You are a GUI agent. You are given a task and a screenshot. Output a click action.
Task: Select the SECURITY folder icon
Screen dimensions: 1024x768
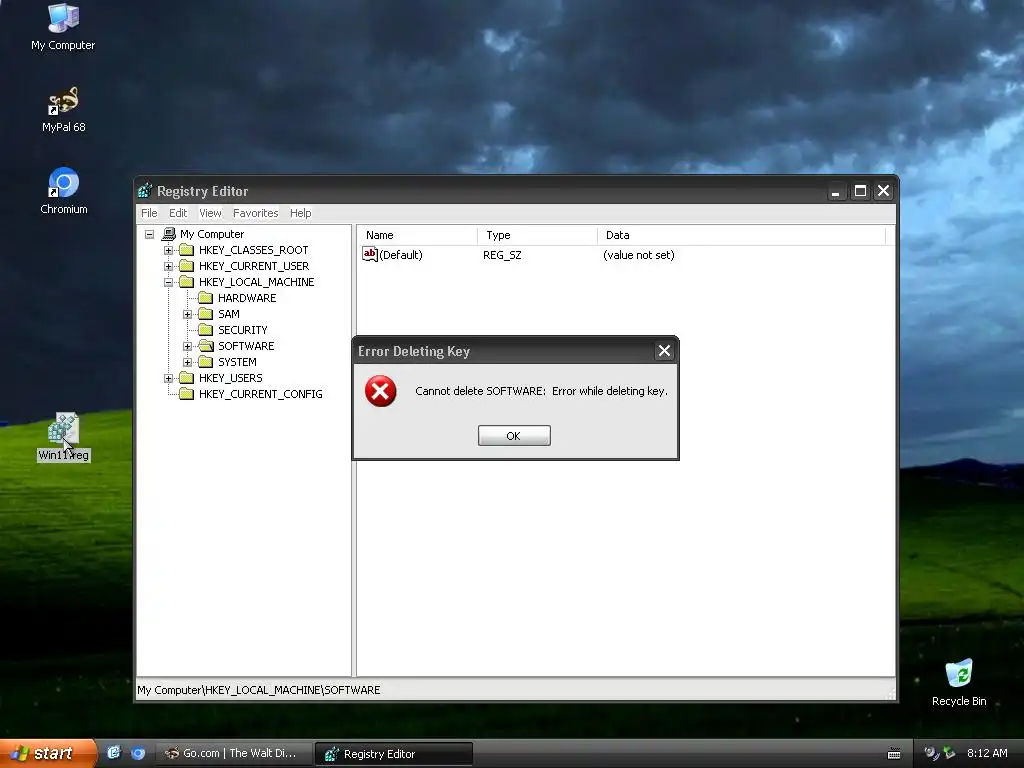coord(206,330)
